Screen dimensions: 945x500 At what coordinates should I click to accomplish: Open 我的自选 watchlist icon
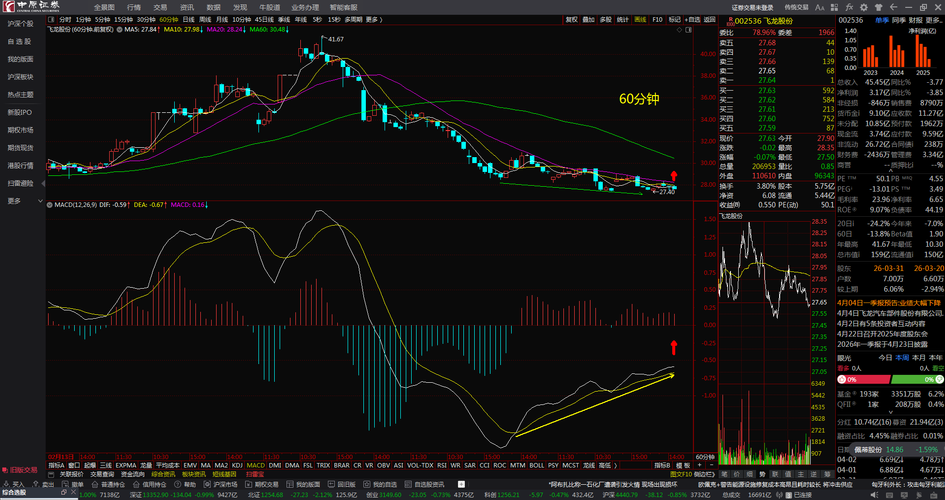(x=366, y=484)
